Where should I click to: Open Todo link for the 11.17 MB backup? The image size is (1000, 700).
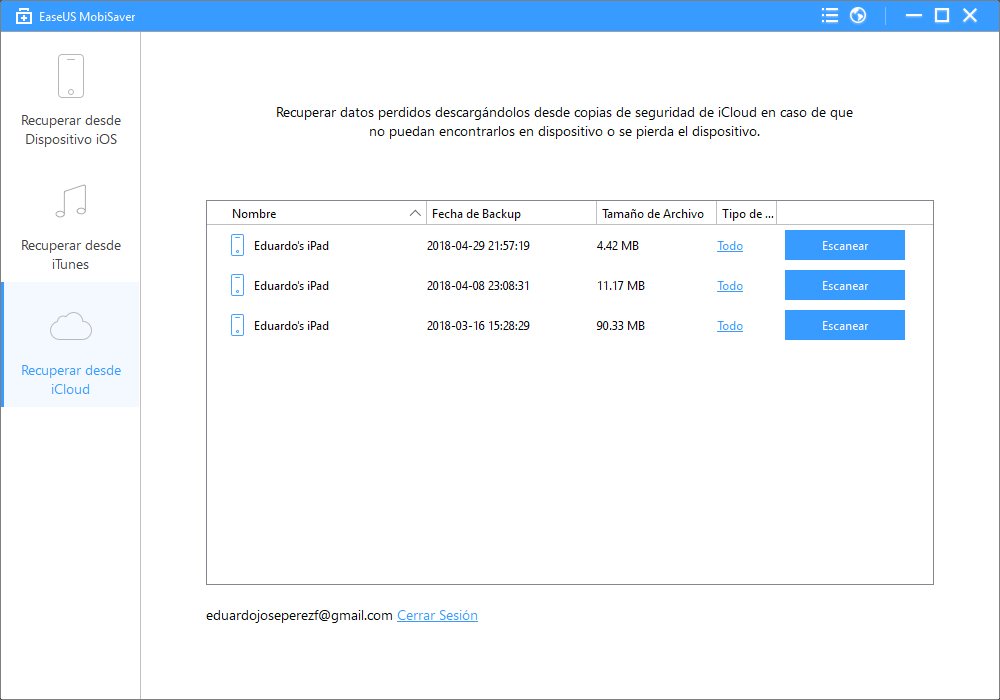730,286
